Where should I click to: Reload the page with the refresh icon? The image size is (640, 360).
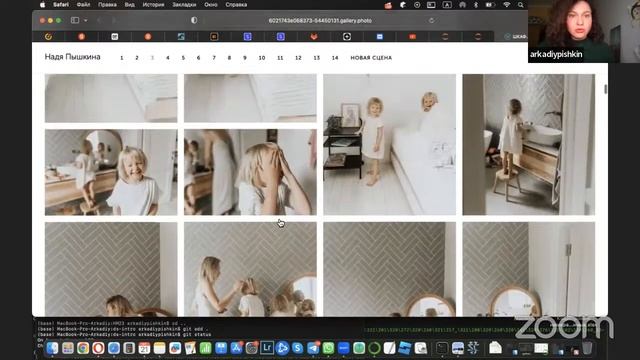point(431,20)
